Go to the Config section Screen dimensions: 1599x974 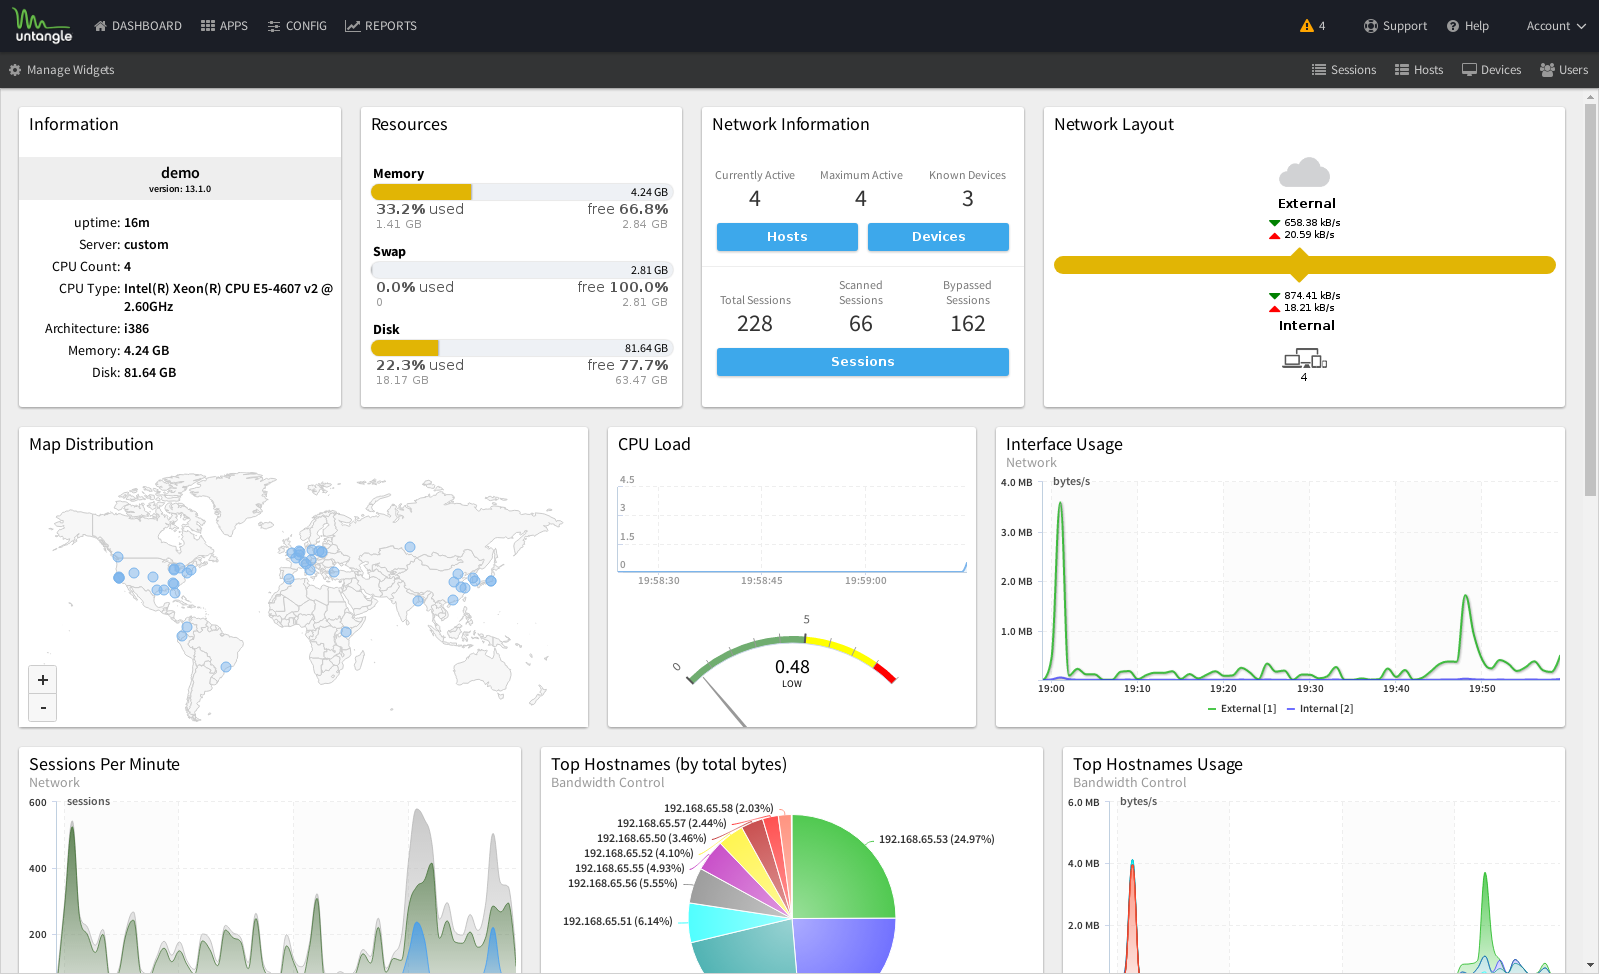(x=297, y=26)
